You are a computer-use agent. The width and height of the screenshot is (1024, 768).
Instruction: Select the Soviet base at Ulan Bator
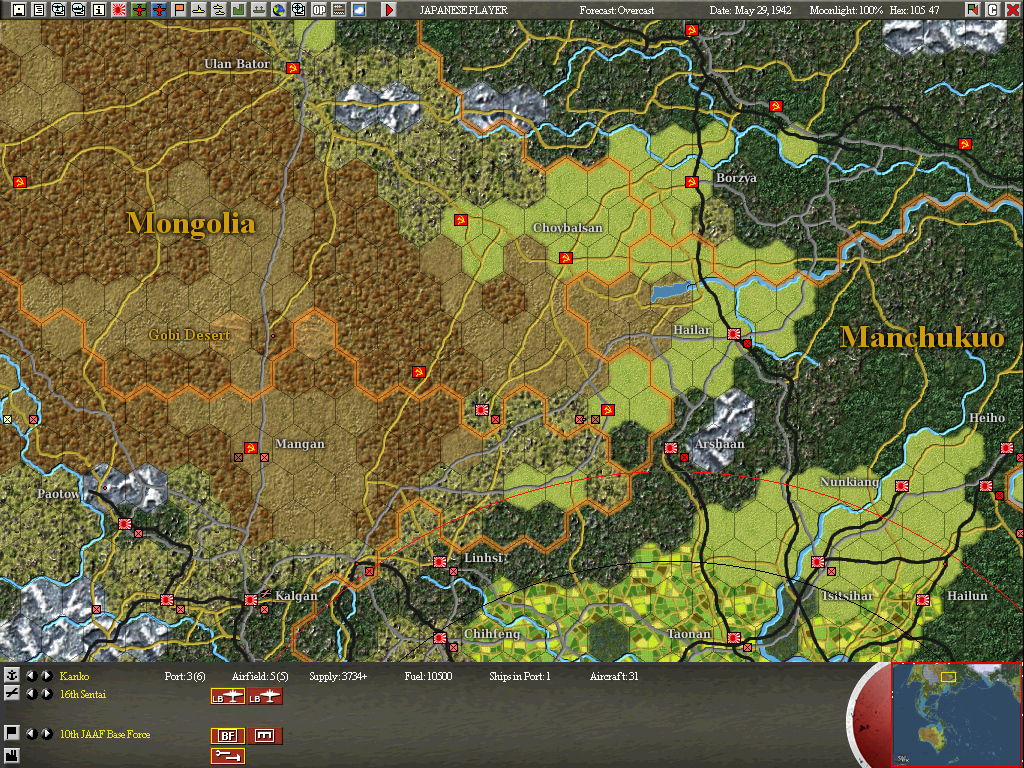click(293, 68)
